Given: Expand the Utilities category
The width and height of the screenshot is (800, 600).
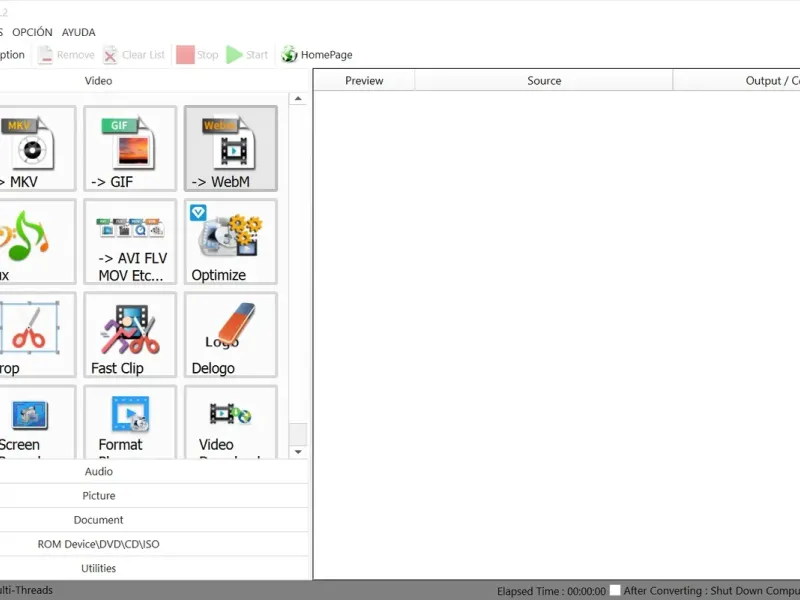Looking at the screenshot, I should (153, 568).
